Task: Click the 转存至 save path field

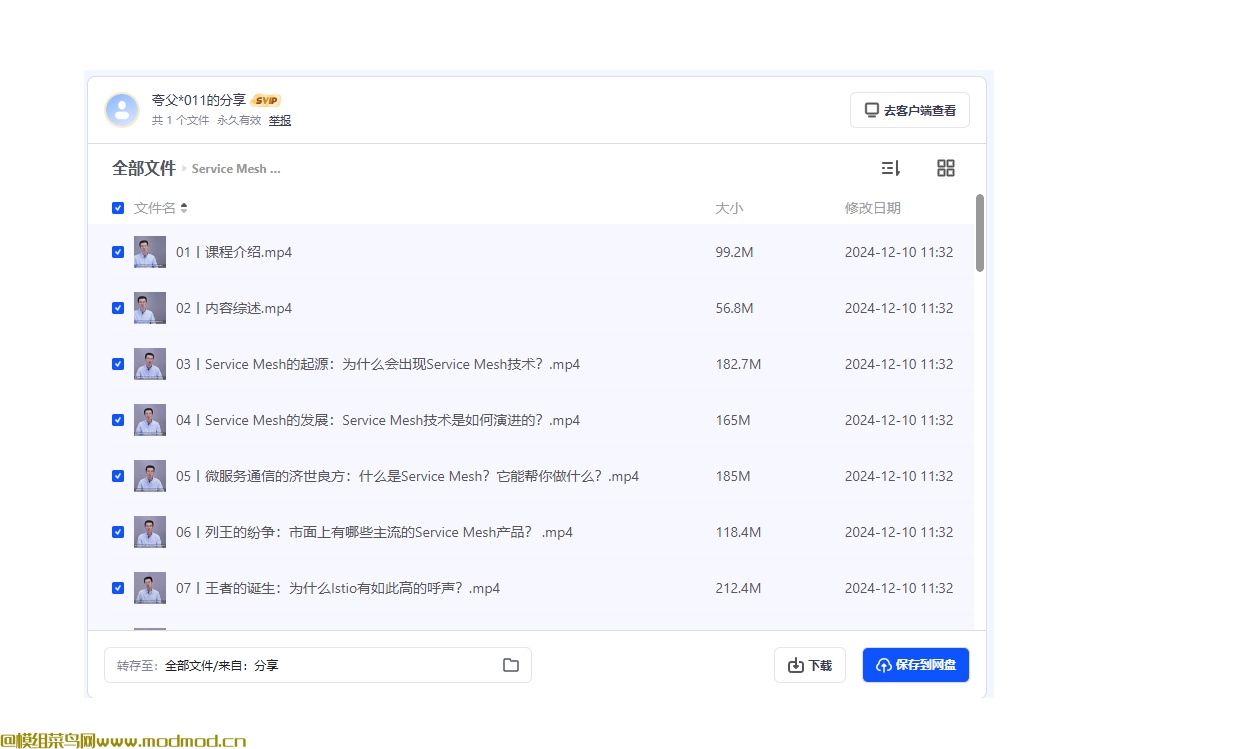Action: (x=318, y=665)
